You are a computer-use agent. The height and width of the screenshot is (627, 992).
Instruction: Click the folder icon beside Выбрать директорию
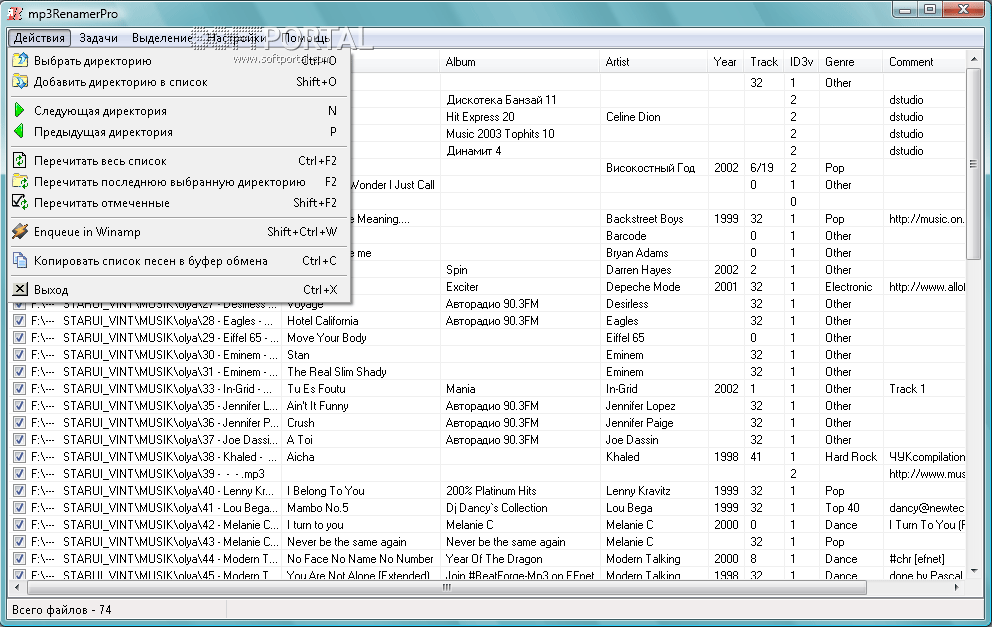[x=19, y=61]
